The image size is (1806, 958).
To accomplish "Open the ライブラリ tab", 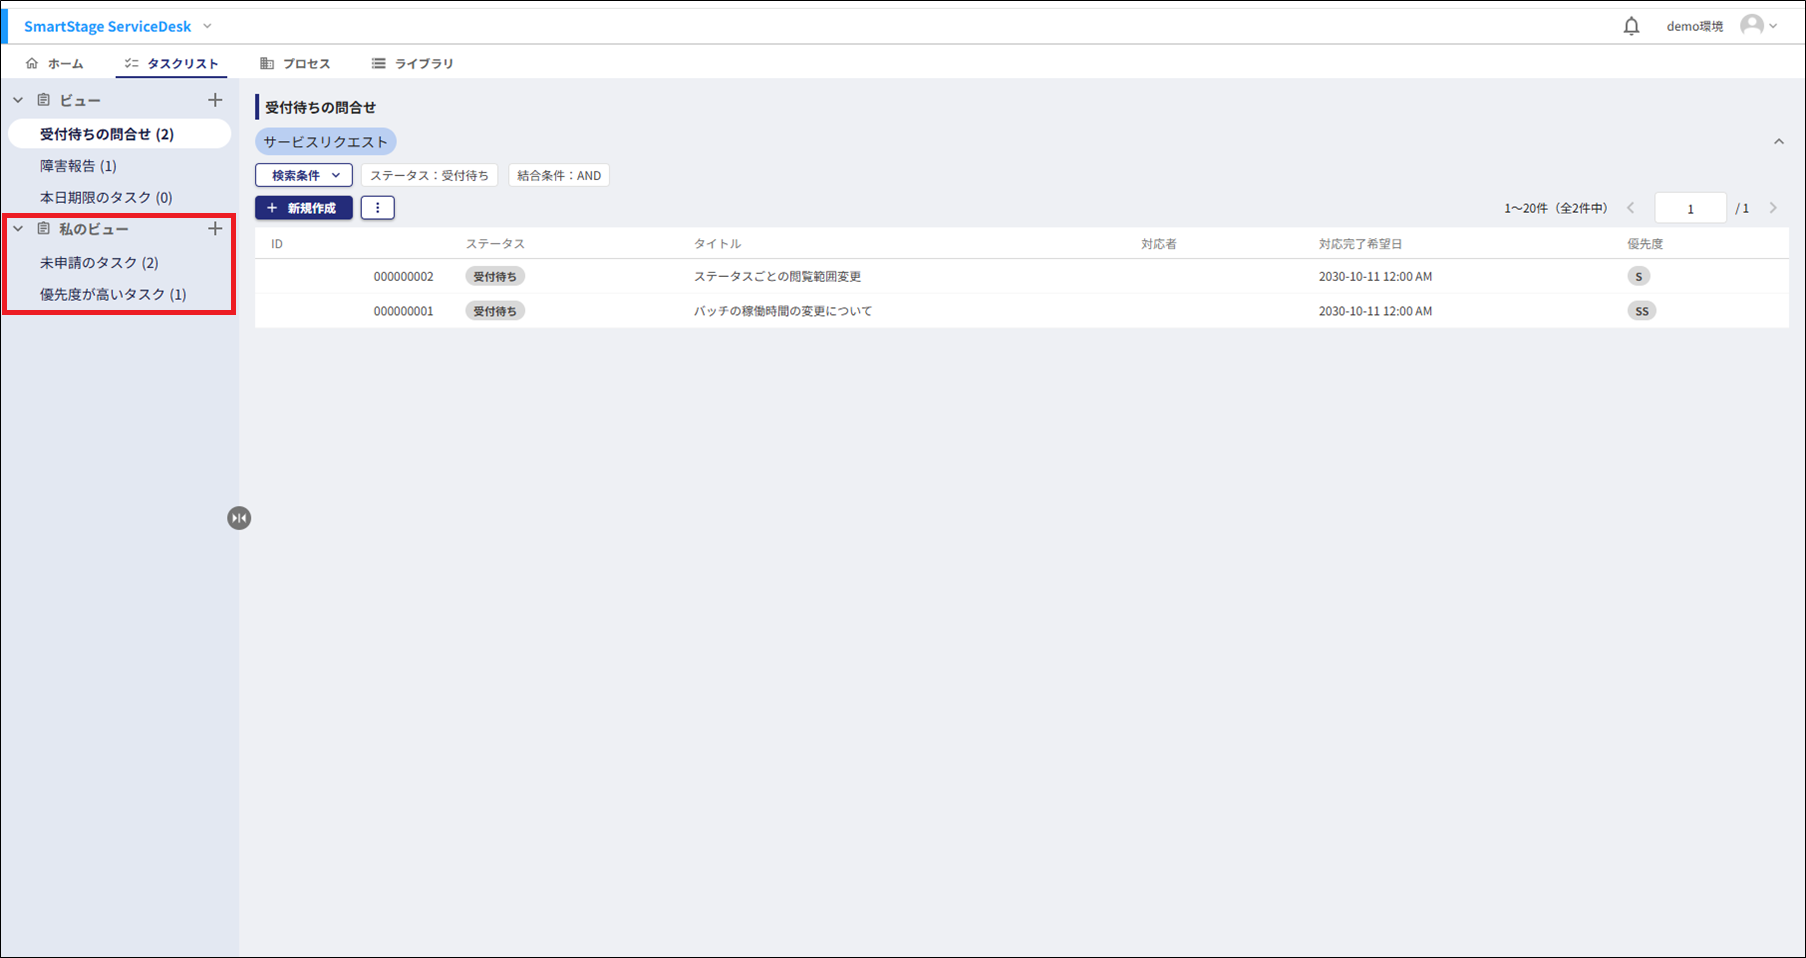I will point(413,63).
